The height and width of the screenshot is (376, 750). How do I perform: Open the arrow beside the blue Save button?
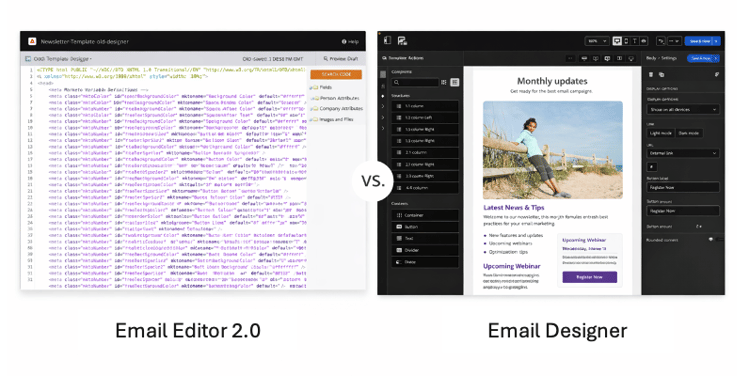coord(717,41)
